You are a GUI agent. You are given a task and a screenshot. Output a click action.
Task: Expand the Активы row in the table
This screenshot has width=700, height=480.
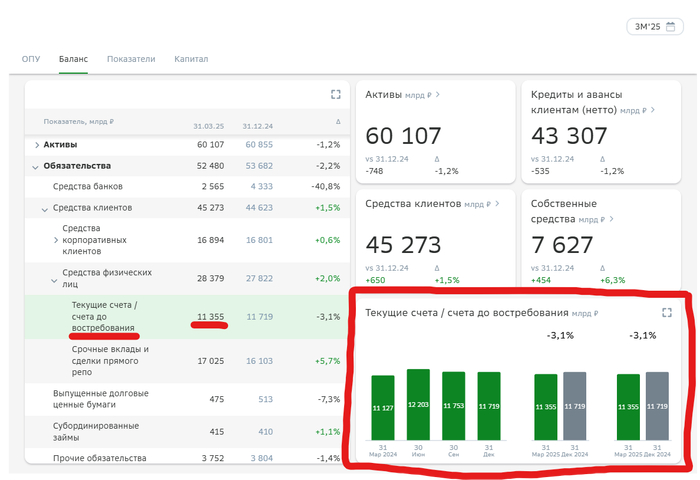coord(37,145)
